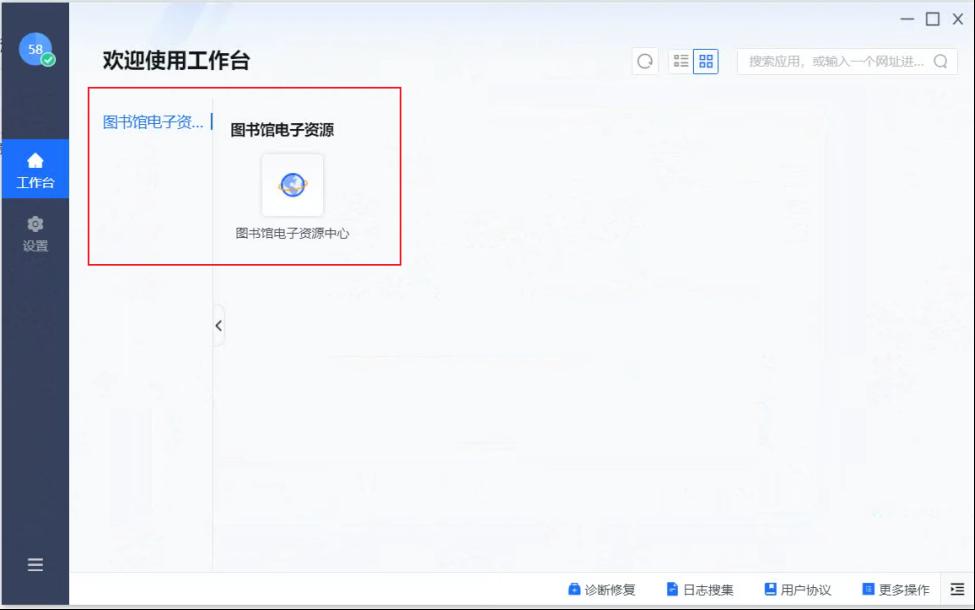This screenshot has height=610, width=975.
Task: Maximize the workbench window
Action: 932,19
